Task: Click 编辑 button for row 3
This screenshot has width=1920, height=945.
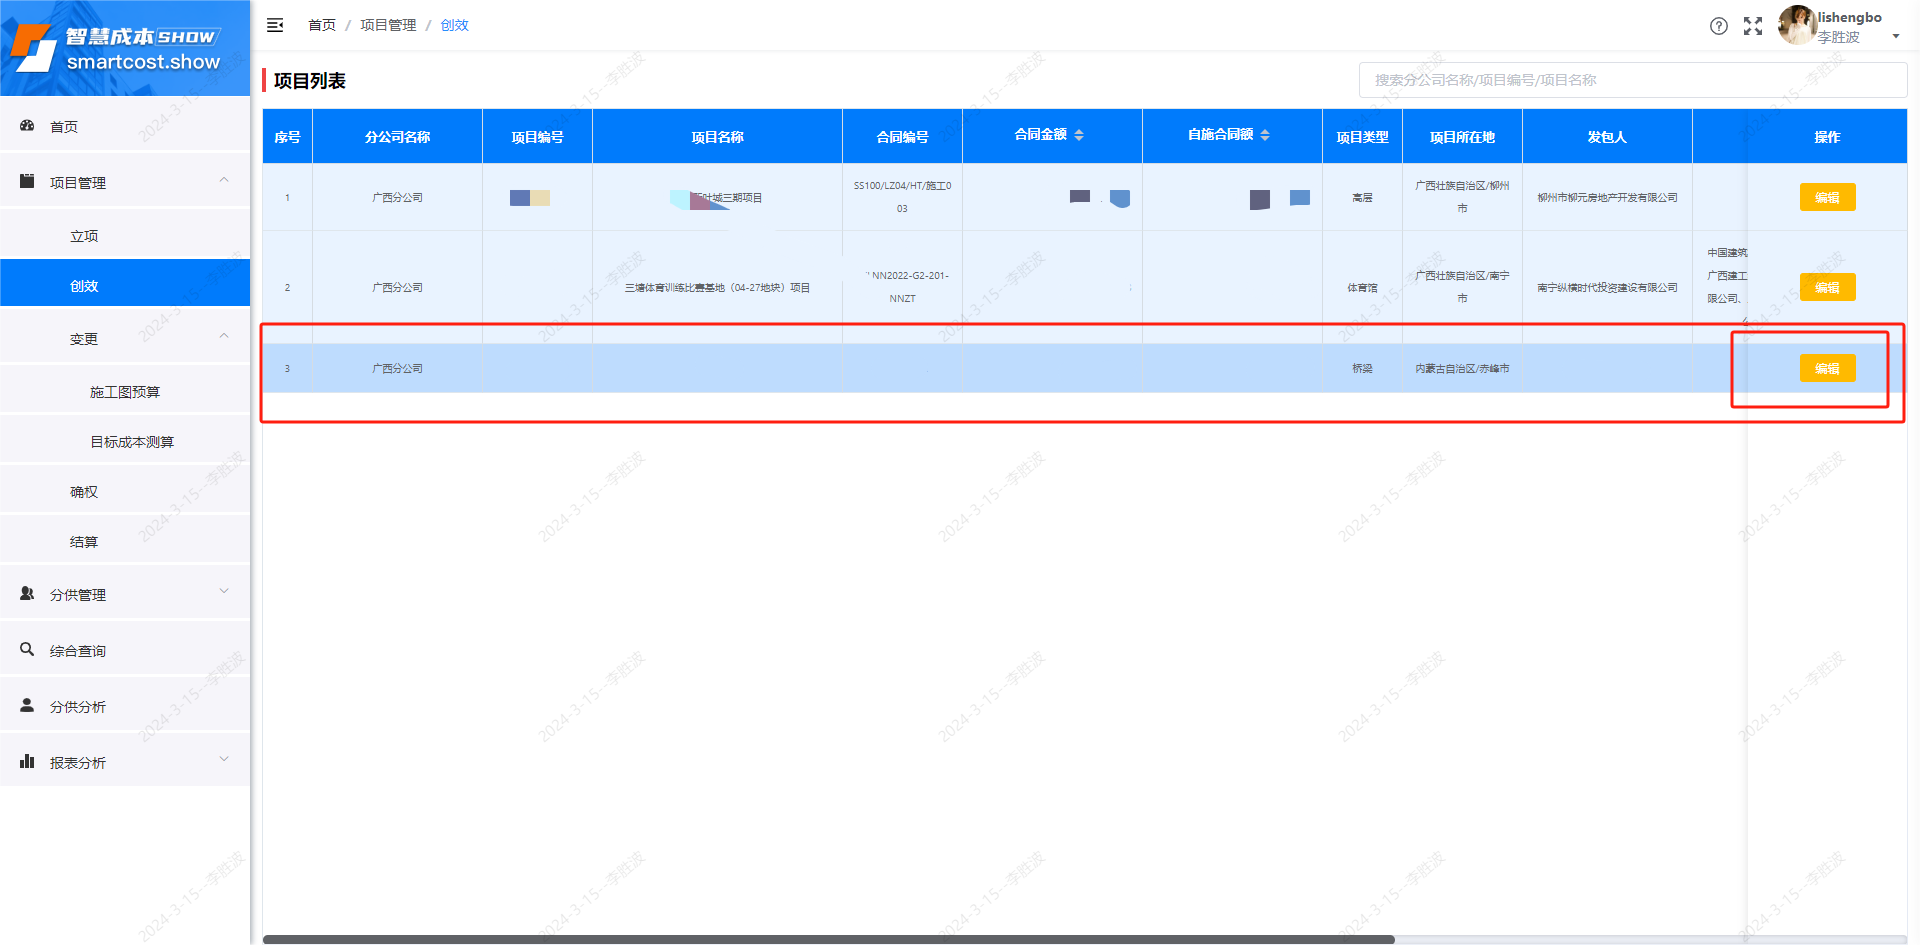Action: pos(1827,368)
